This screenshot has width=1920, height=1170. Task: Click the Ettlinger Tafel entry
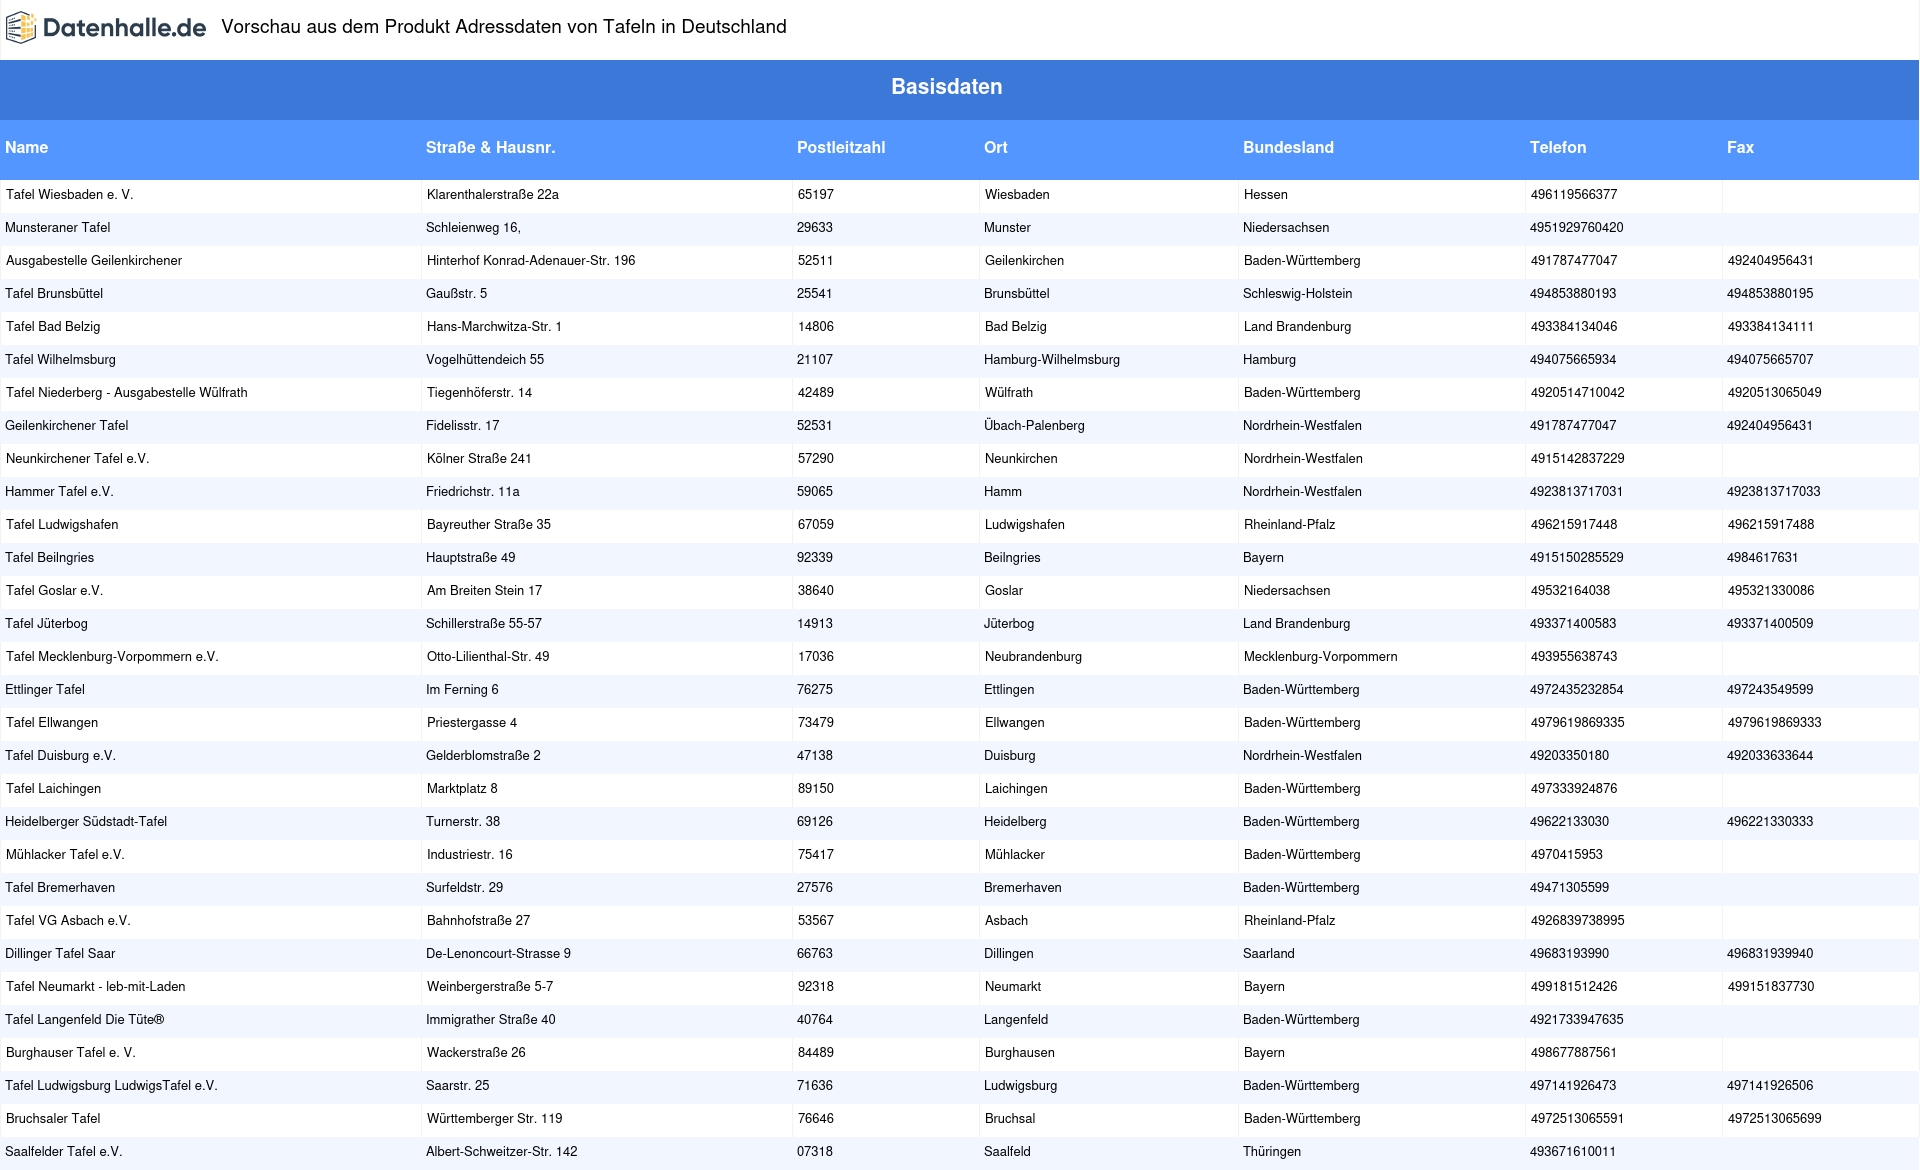[45, 690]
